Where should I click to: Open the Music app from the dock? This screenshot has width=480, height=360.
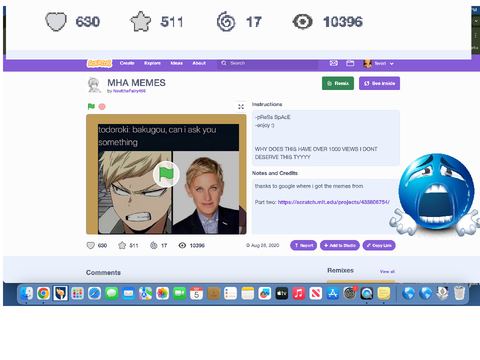pyautogui.click(x=299, y=294)
